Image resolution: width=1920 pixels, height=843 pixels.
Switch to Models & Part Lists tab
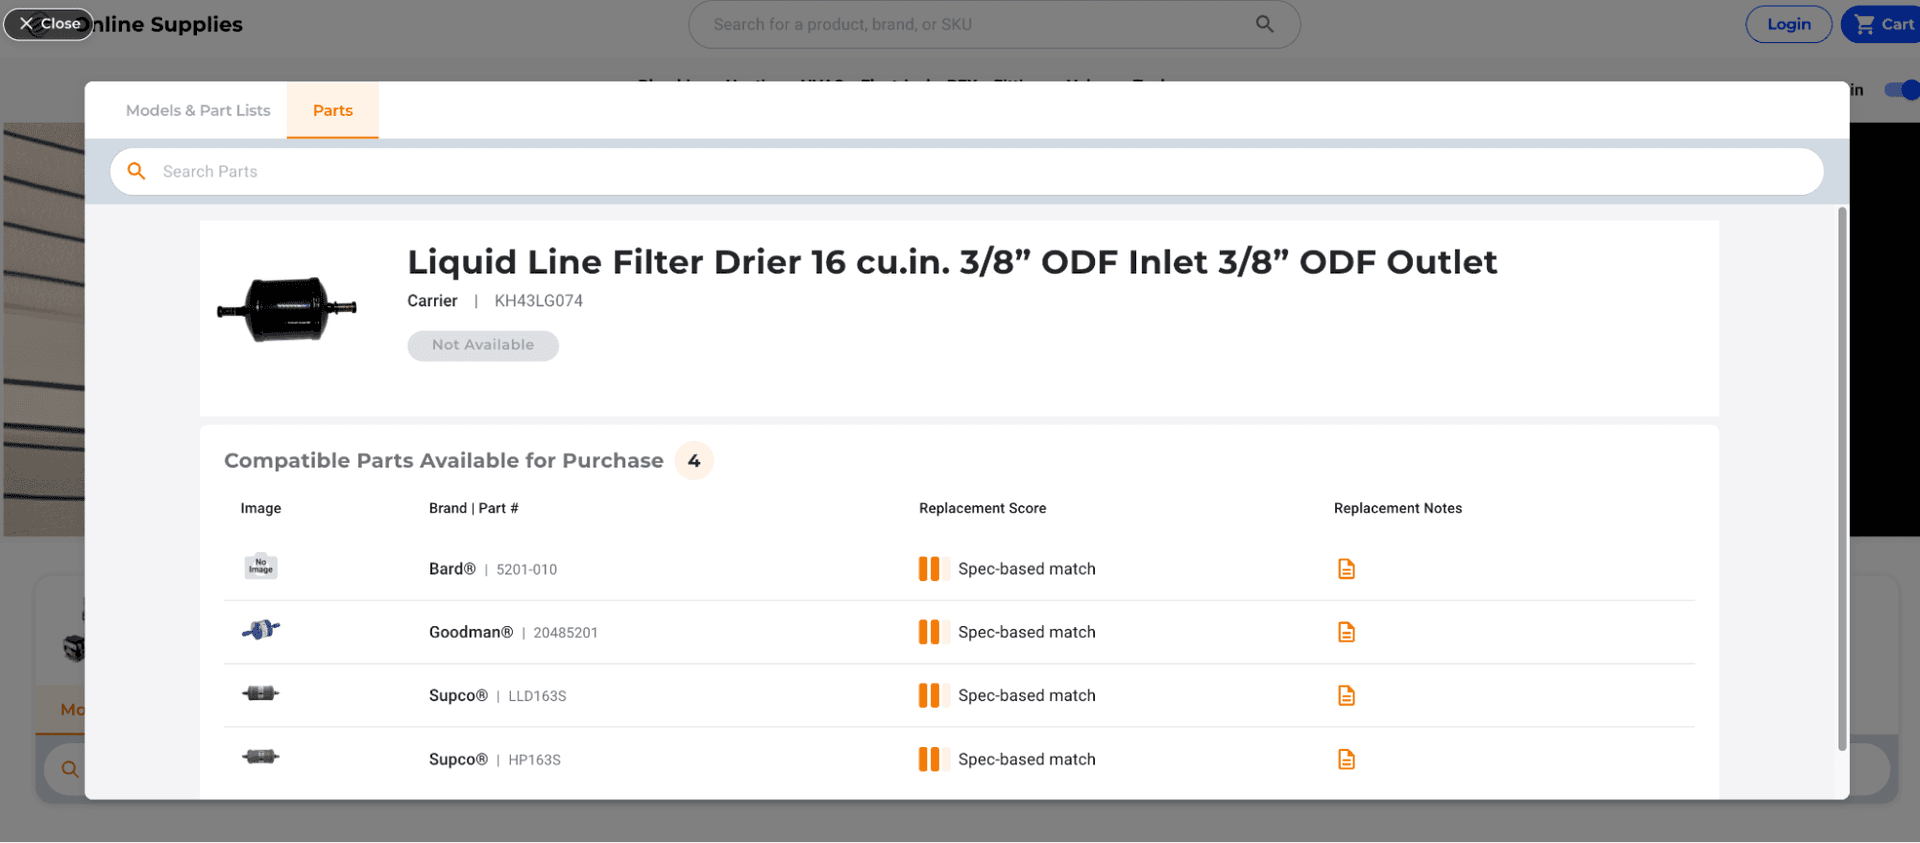click(x=198, y=110)
